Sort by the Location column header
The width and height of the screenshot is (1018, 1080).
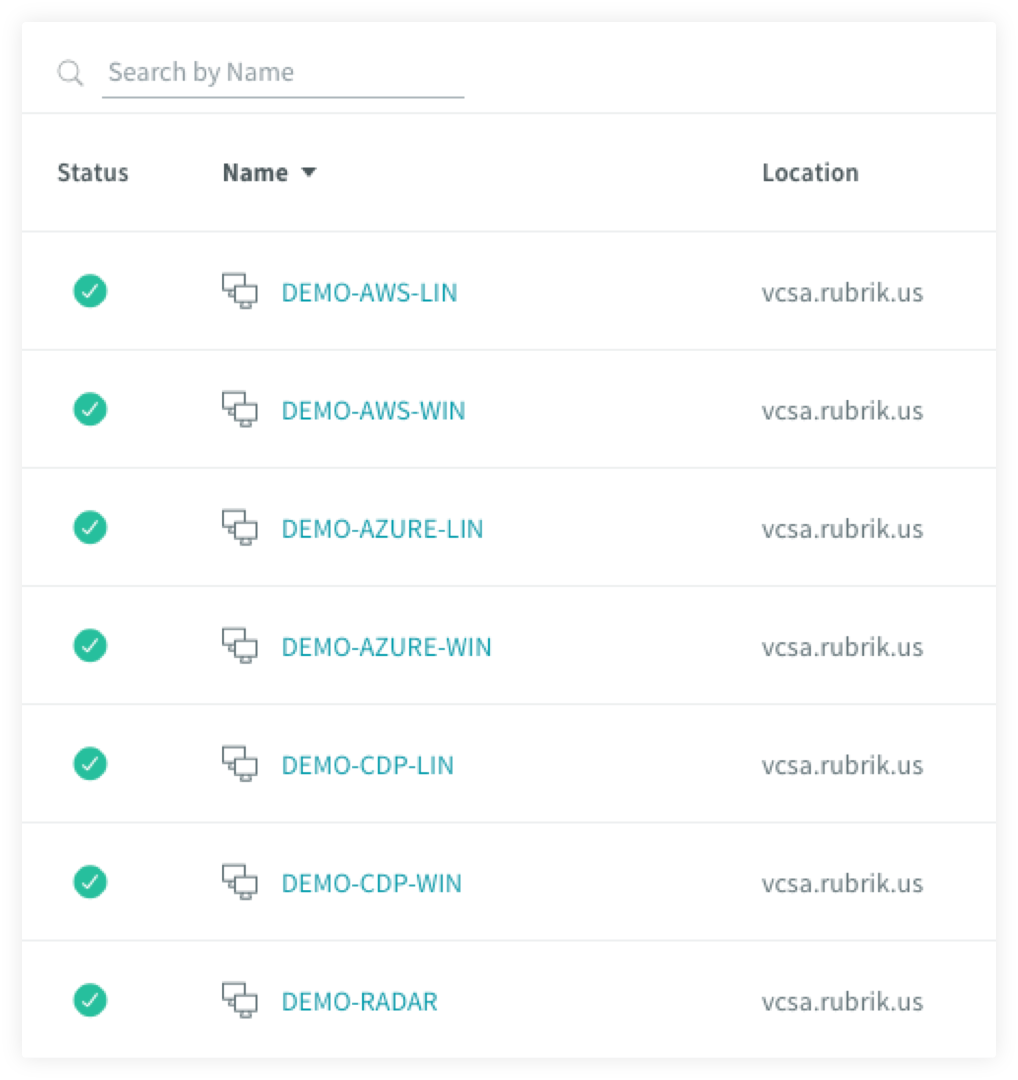tap(810, 172)
